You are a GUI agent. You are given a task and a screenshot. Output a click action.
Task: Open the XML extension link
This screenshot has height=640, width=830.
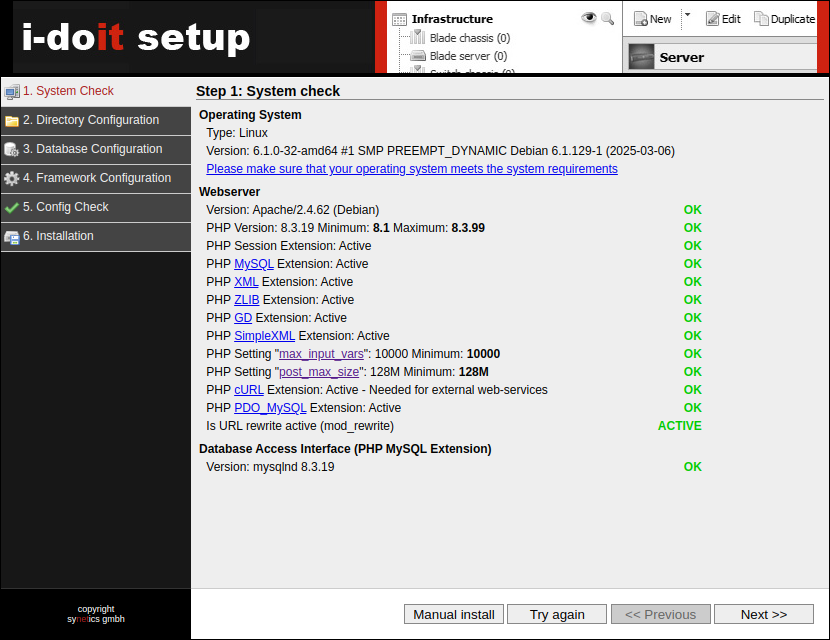pos(246,282)
